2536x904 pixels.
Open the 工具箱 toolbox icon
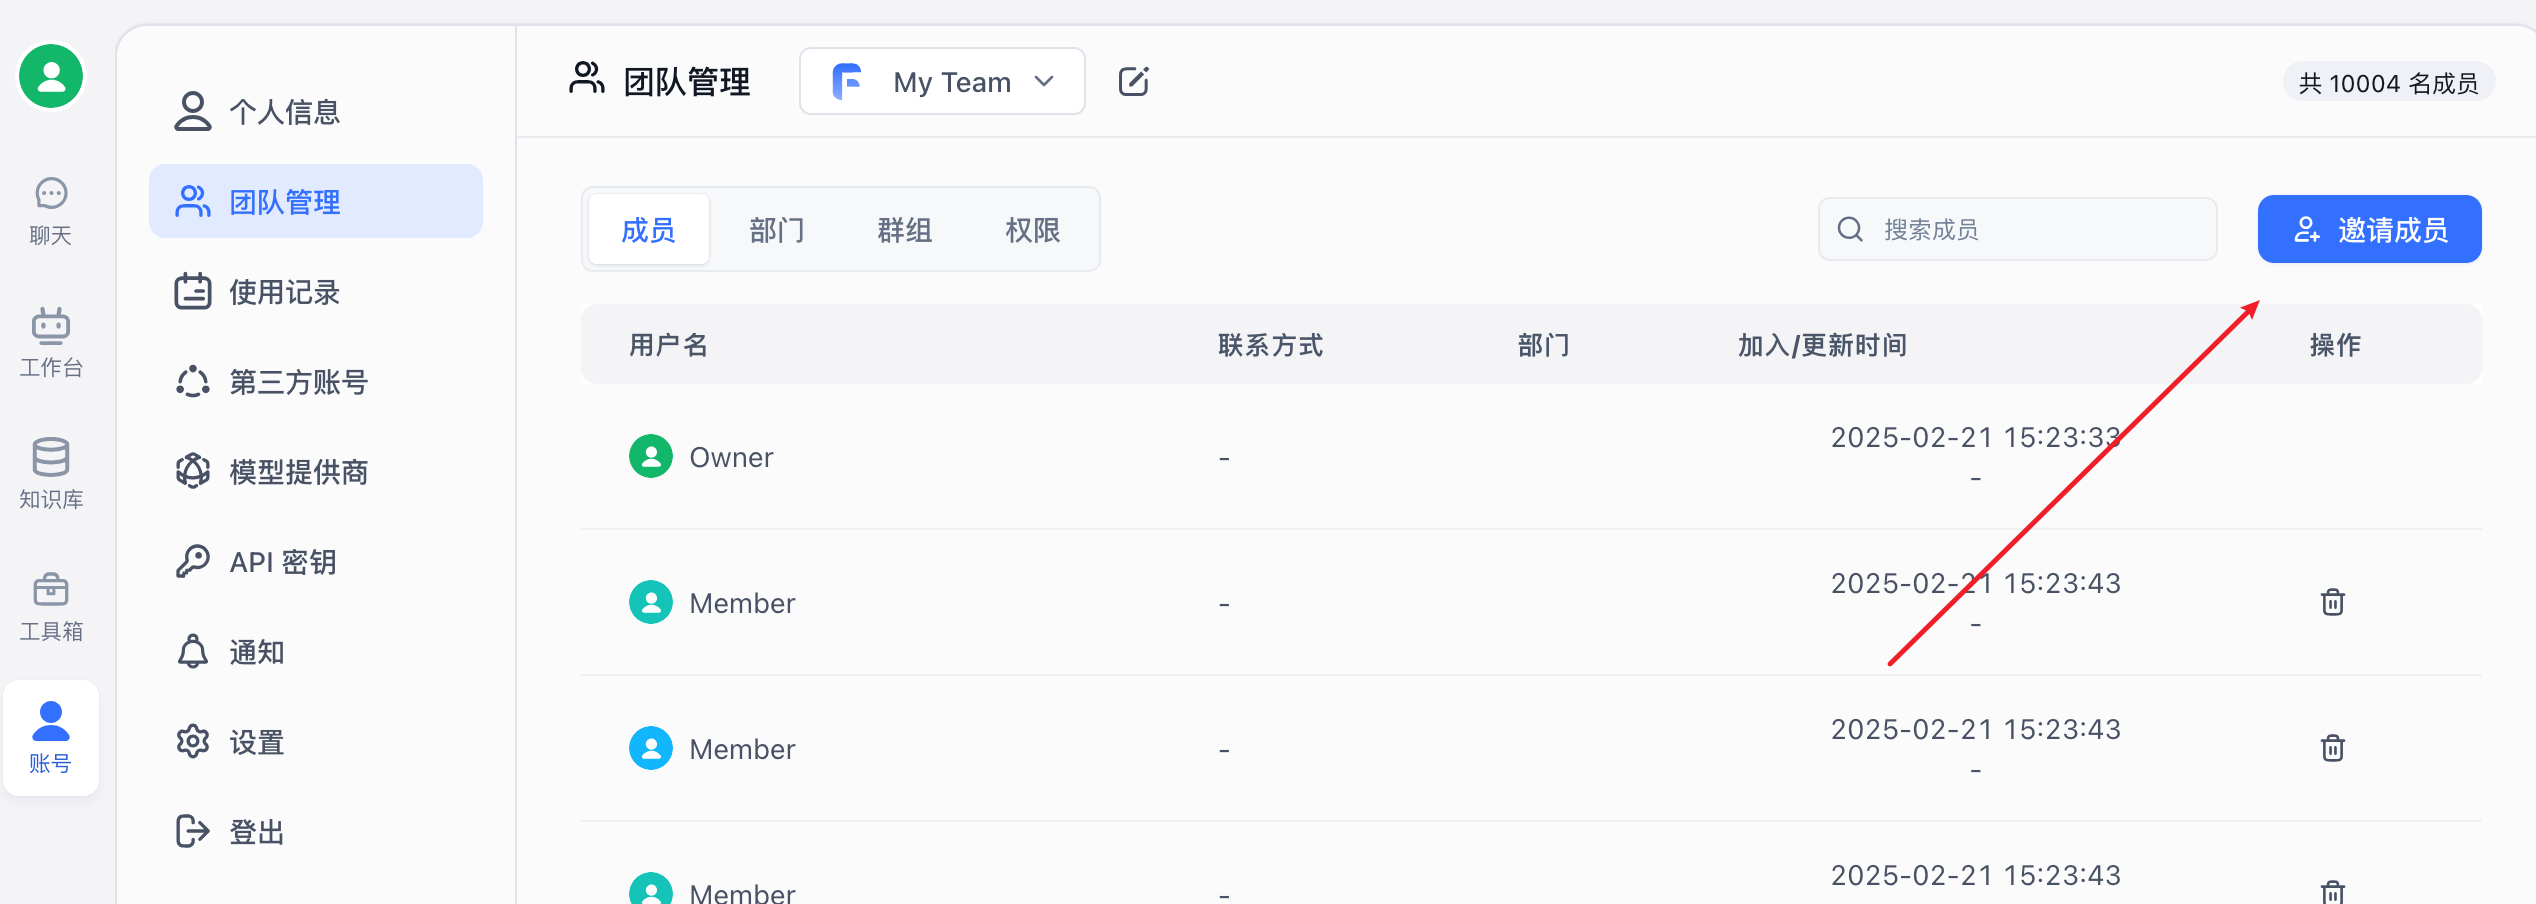point(50,605)
